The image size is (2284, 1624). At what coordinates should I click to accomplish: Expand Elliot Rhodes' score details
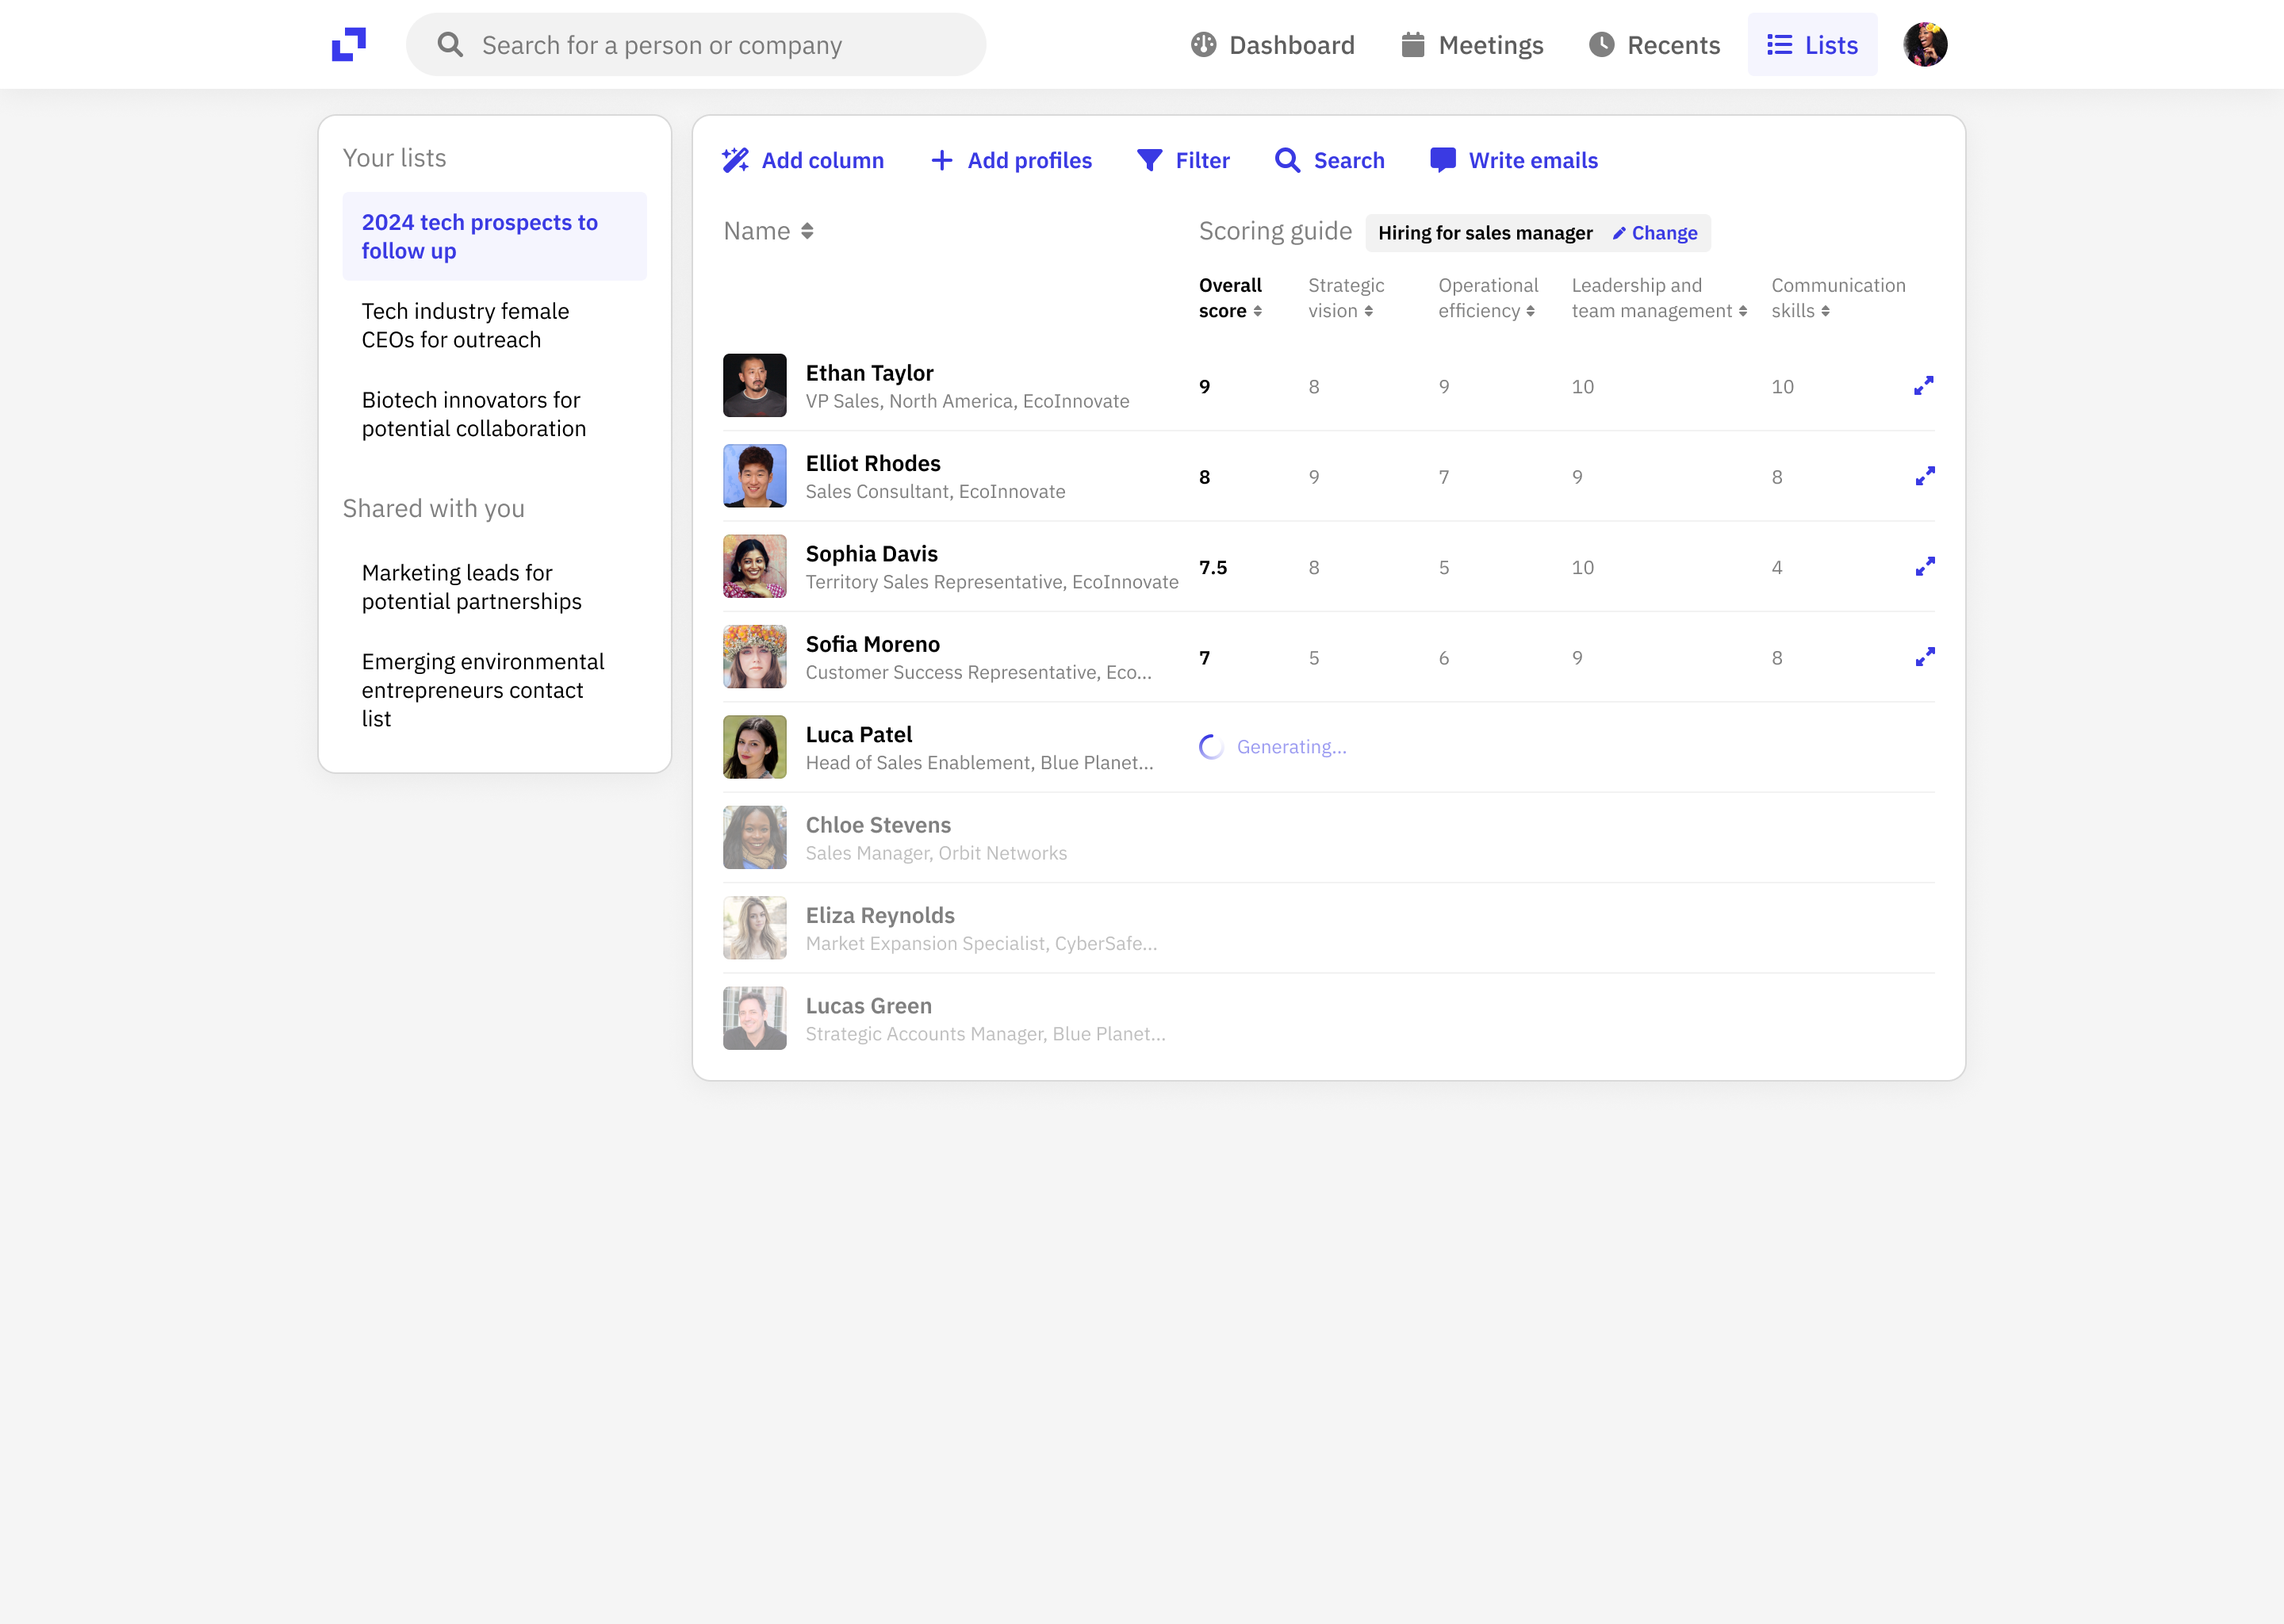tap(1924, 476)
